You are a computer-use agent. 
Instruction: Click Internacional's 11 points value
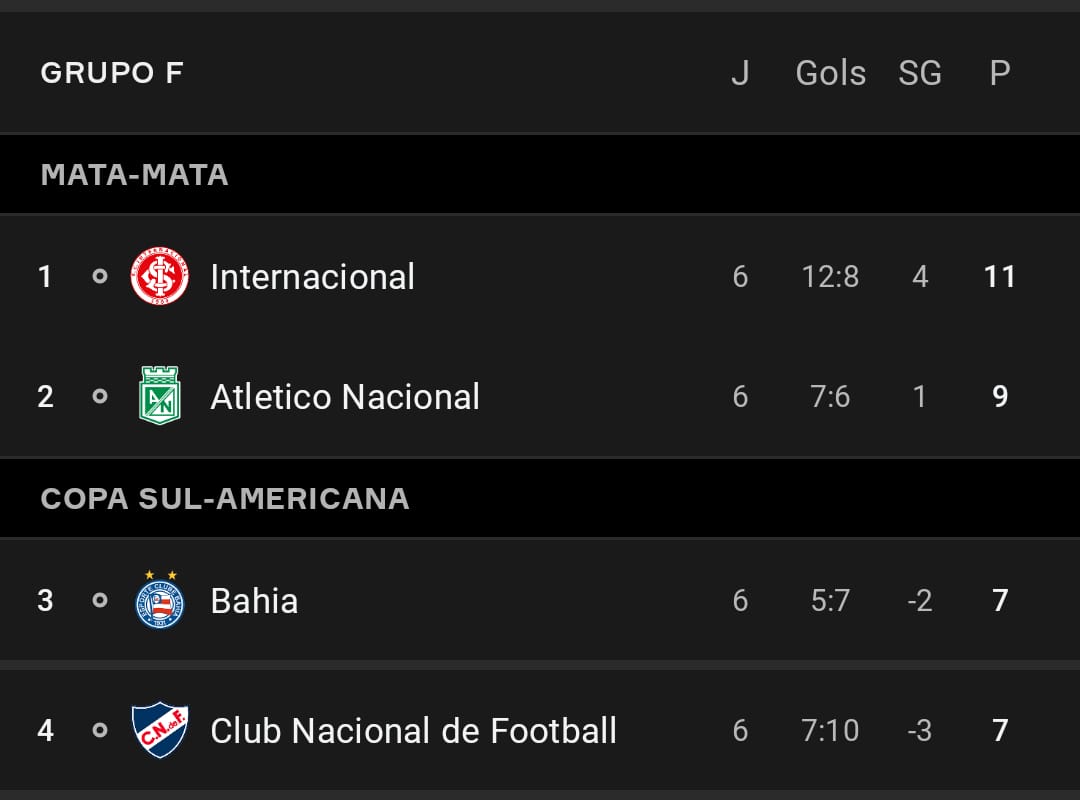click(x=1000, y=276)
